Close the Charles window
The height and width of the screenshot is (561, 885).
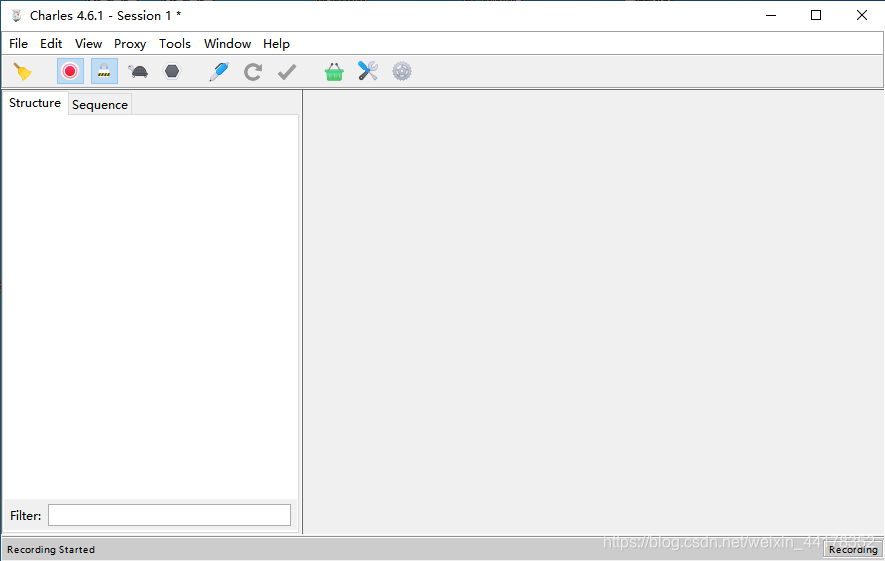[x=861, y=15]
